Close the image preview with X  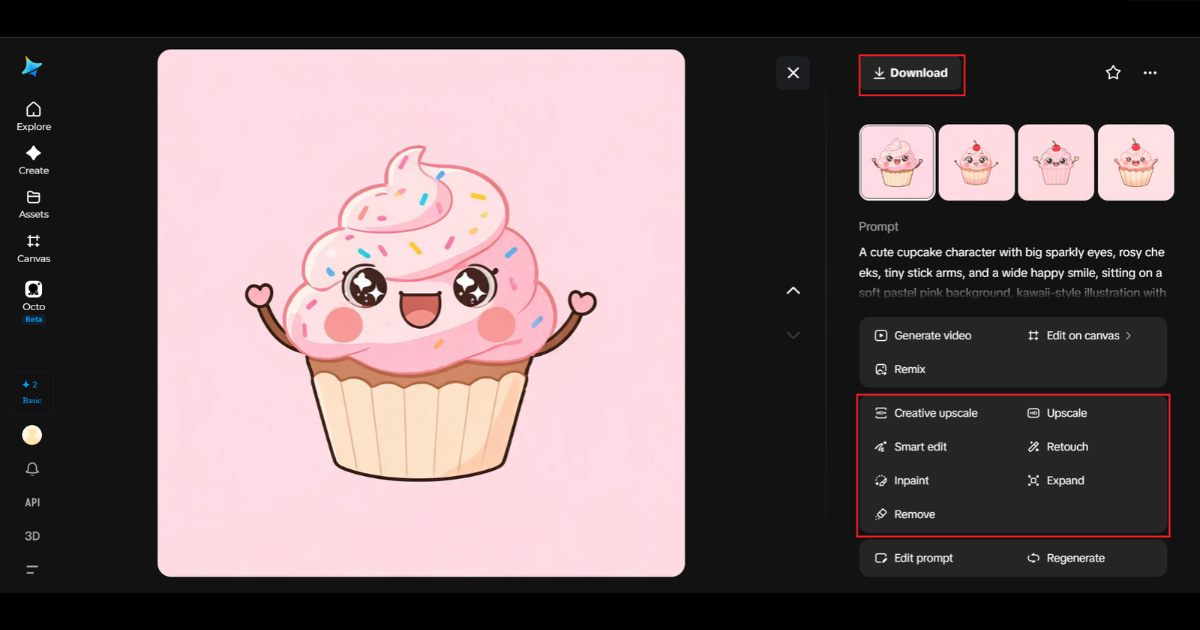click(x=793, y=73)
